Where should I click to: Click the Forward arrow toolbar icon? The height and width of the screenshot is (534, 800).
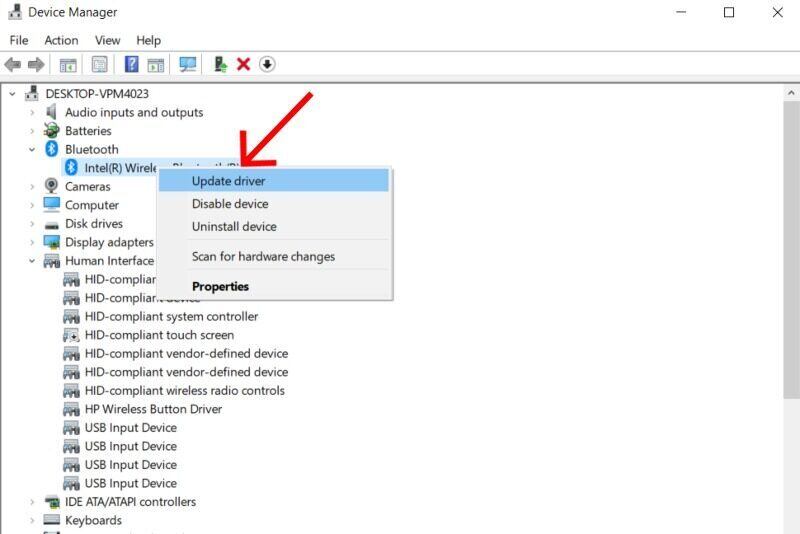coord(36,65)
